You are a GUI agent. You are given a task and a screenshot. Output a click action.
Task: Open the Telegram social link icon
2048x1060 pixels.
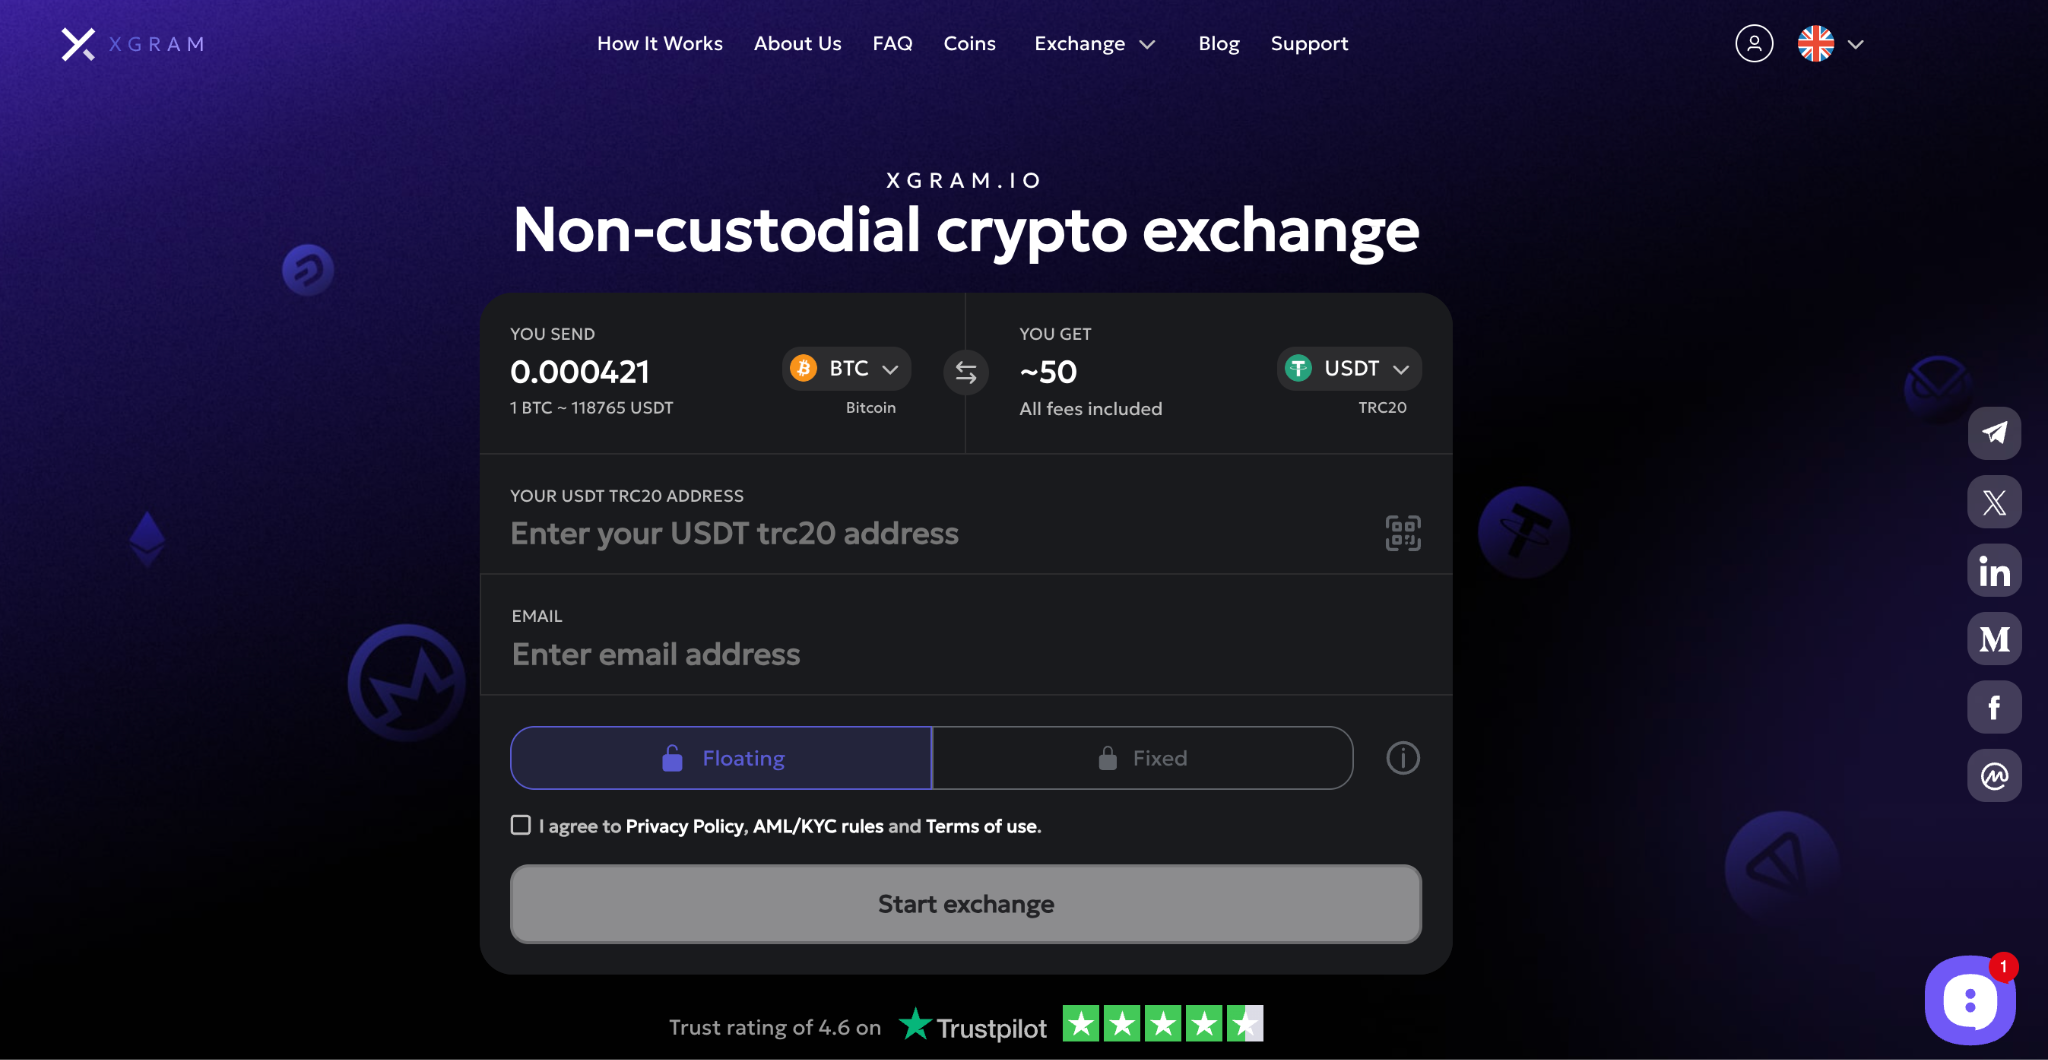pos(1994,433)
